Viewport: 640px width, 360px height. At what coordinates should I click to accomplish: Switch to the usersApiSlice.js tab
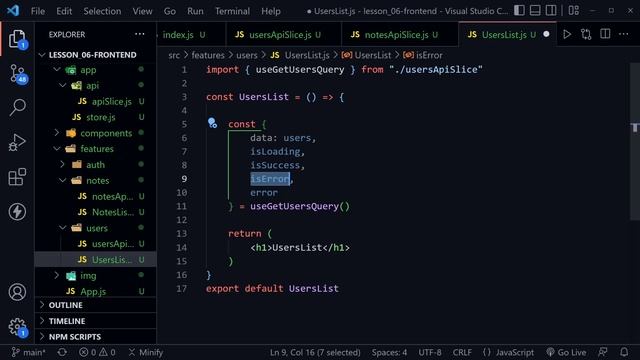tap(284, 35)
